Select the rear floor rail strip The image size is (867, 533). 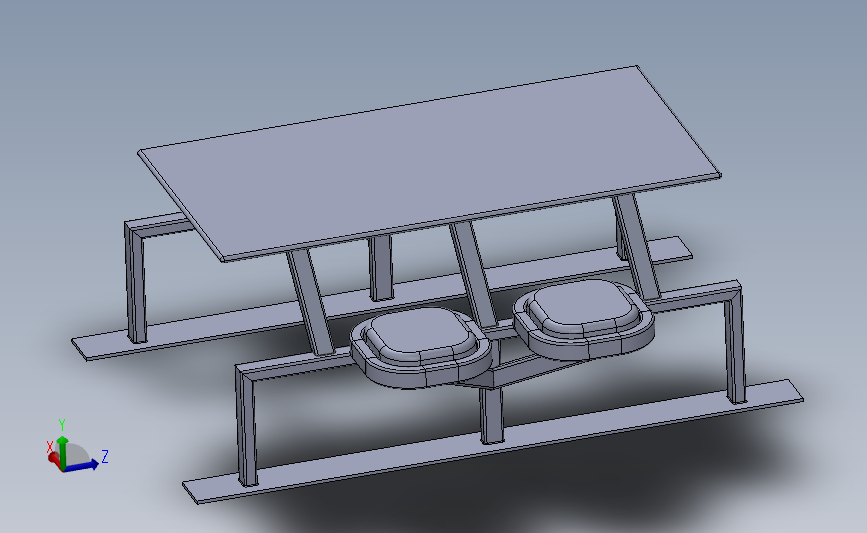pyautogui.click(x=382, y=299)
